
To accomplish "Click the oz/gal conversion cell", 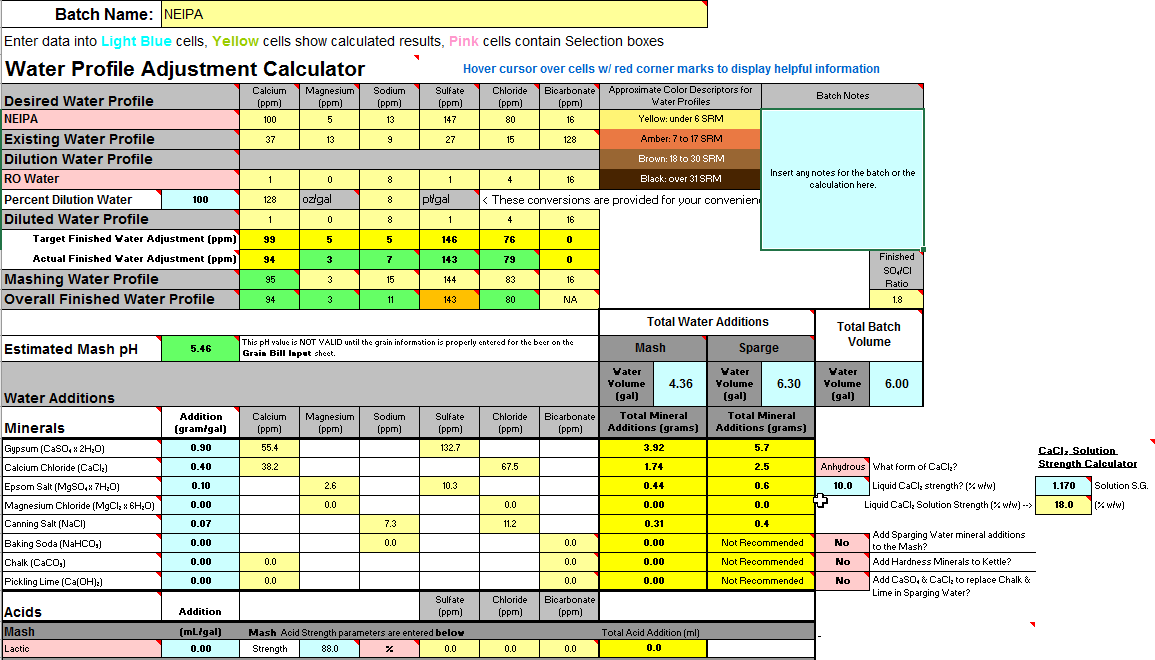I will point(329,200).
